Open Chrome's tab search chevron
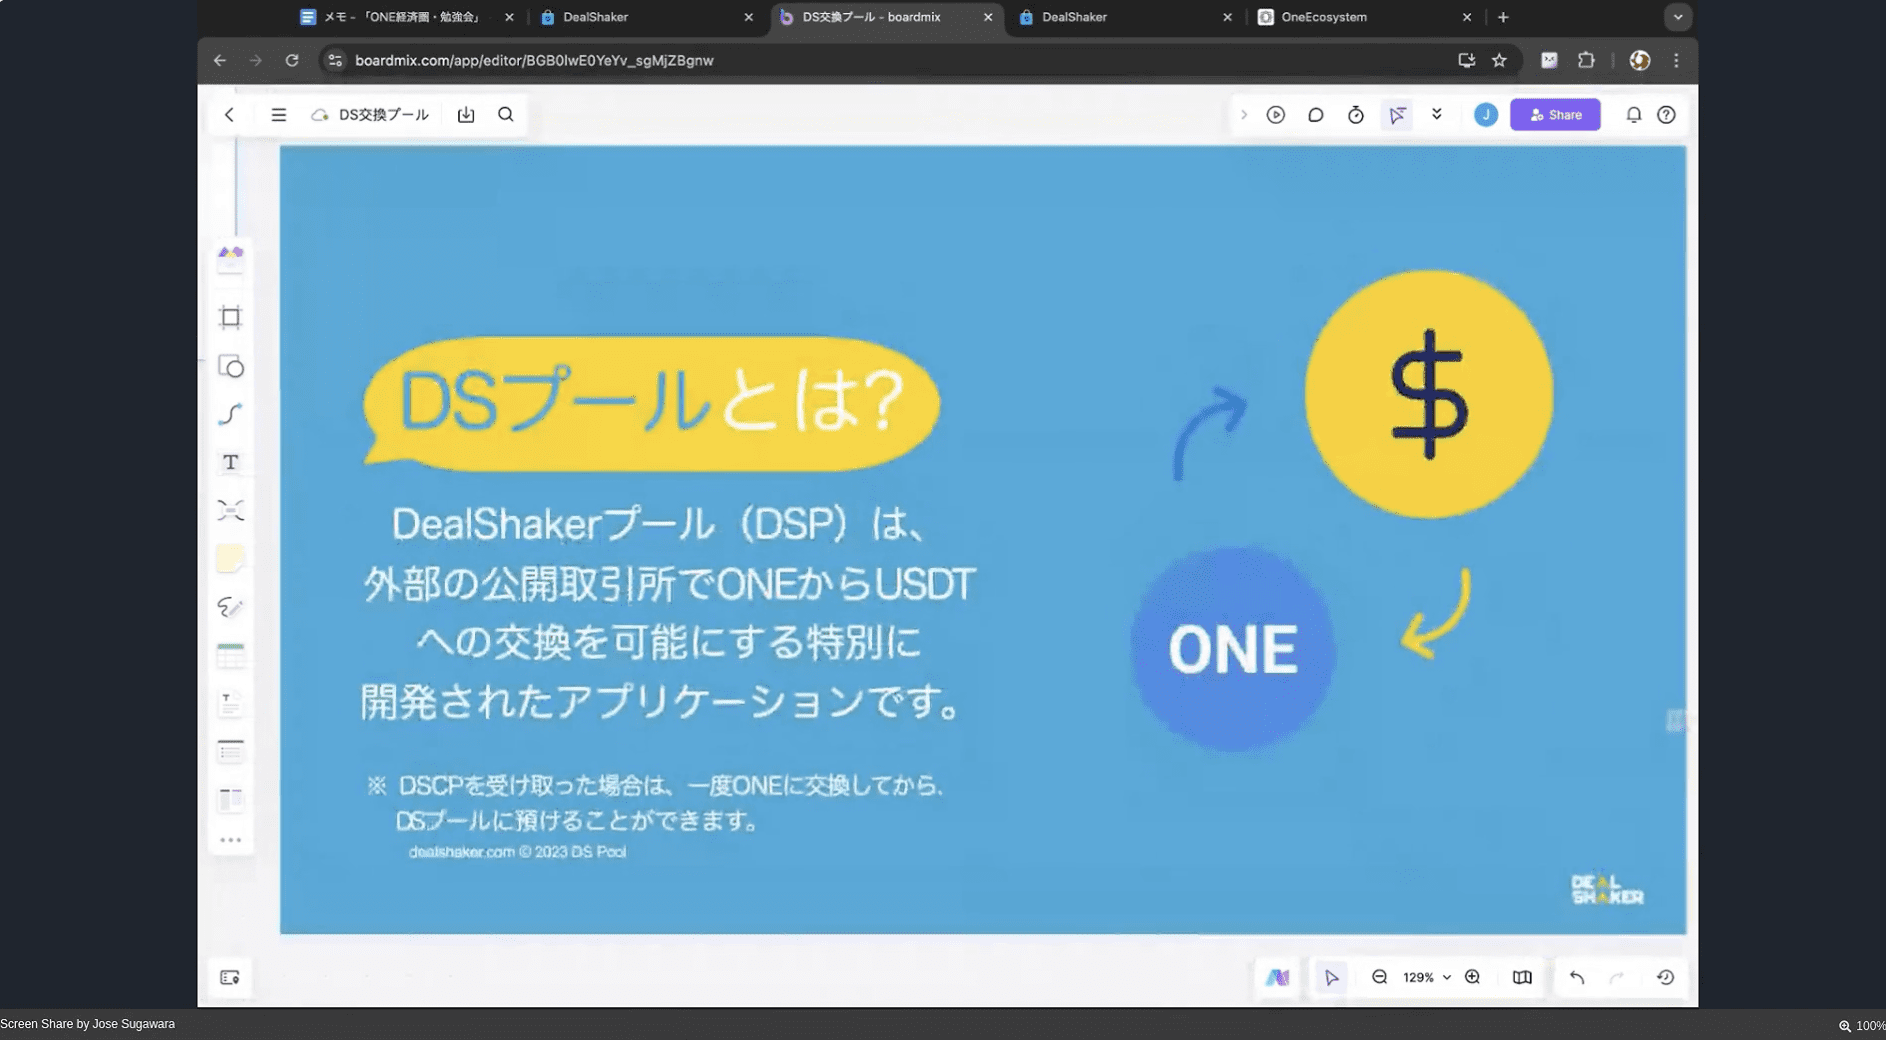This screenshot has width=1886, height=1040. pos(1678,17)
